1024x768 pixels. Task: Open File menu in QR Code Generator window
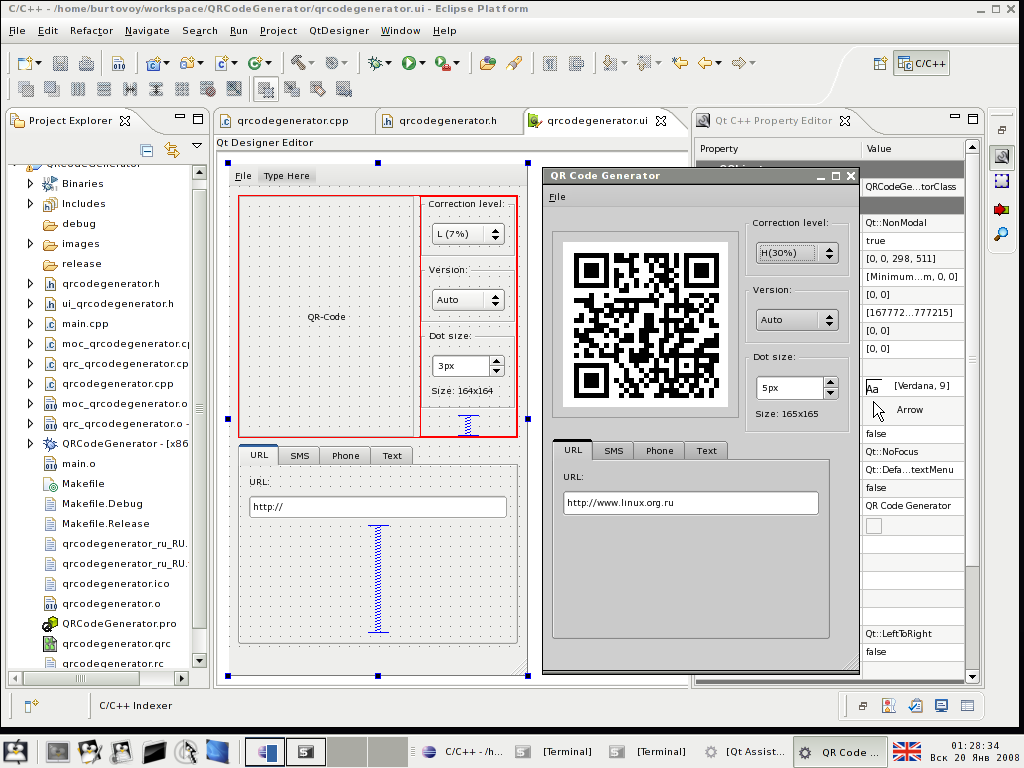557,197
